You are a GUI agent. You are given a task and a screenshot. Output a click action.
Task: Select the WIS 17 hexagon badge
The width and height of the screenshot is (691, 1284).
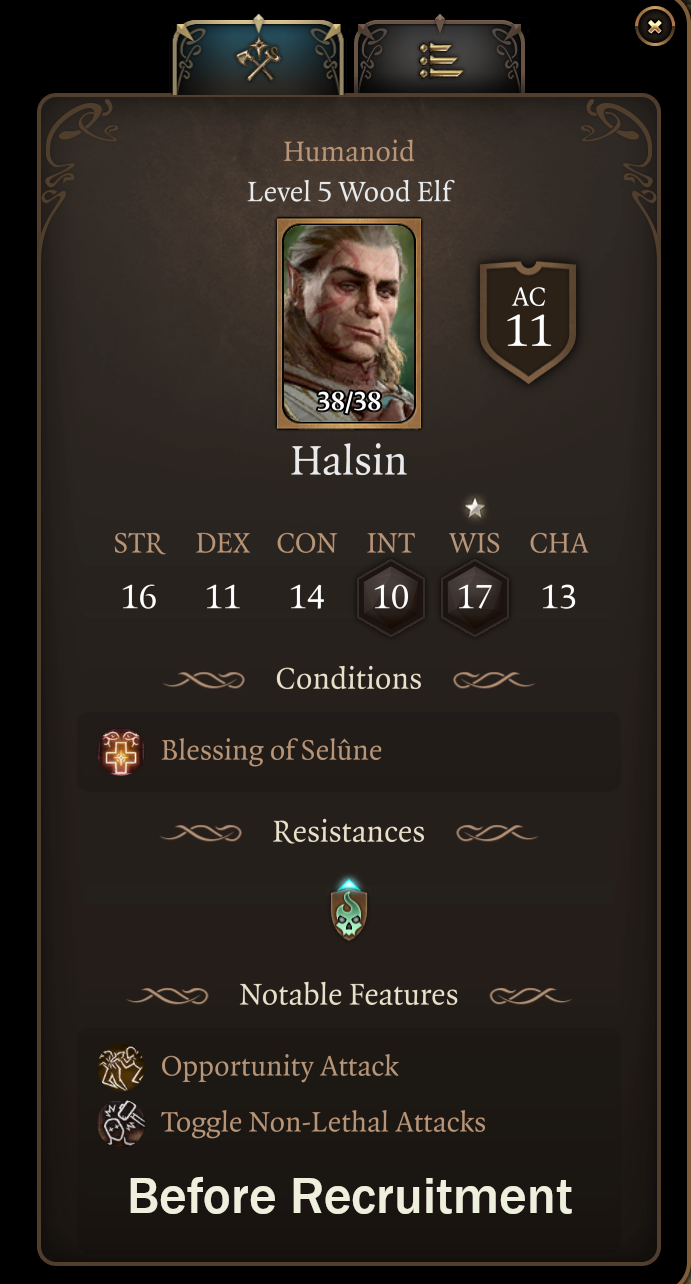[x=475, y=597]
